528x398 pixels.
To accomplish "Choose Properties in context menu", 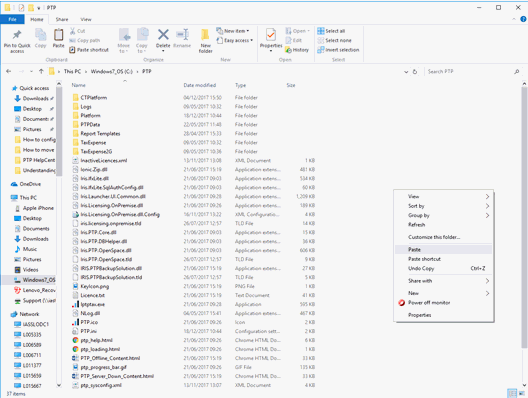I will click(443, 315).
